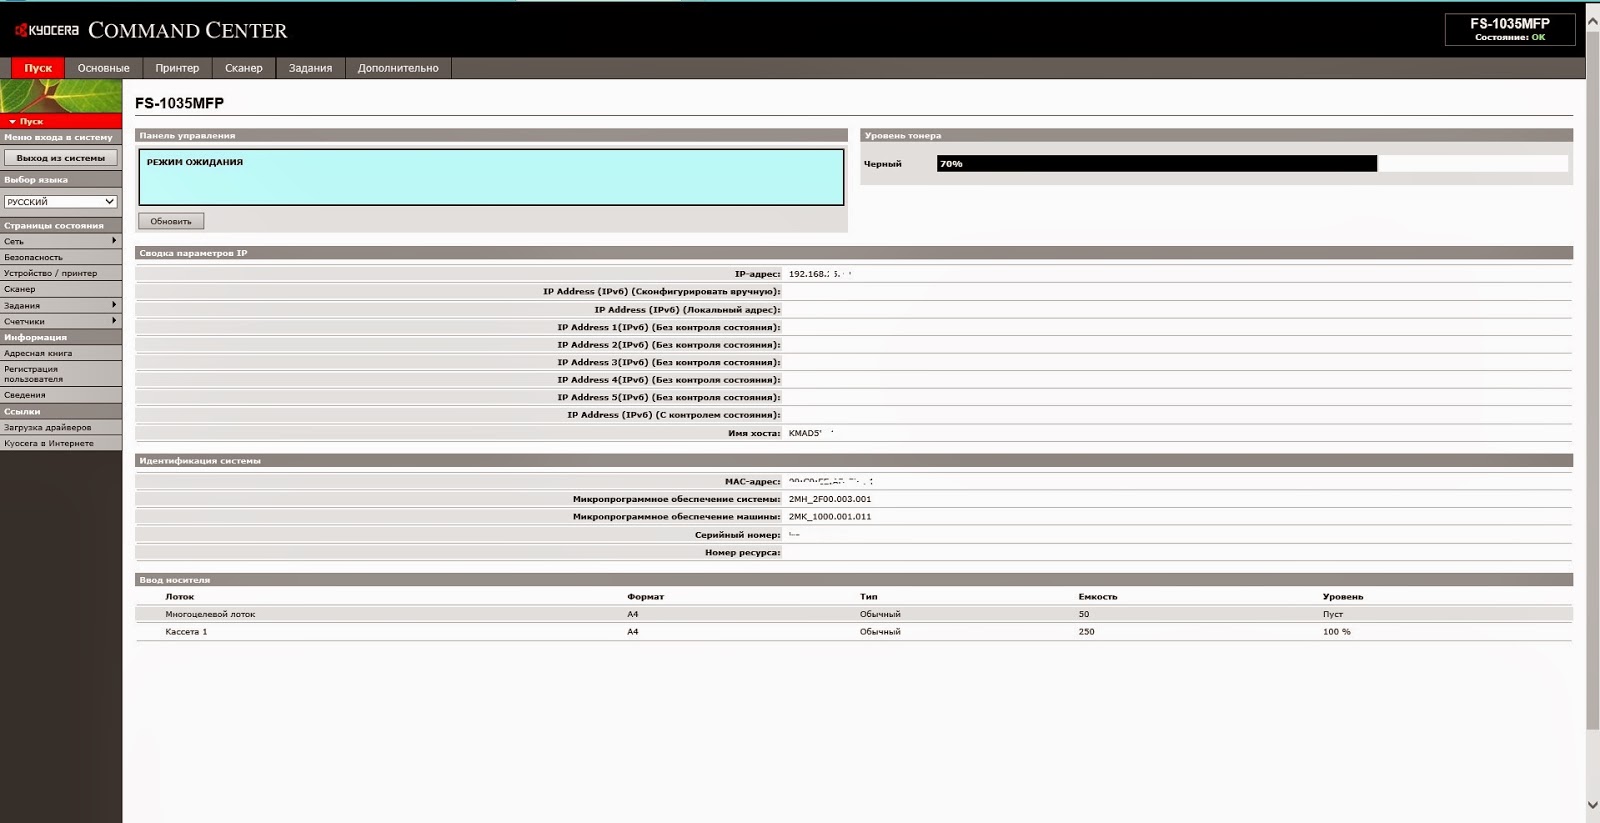The image size is (1600, 823).
Task: Click the firmware version 2MK_1000.001.011
Action: pyautogui.click(x=830, y=517)
